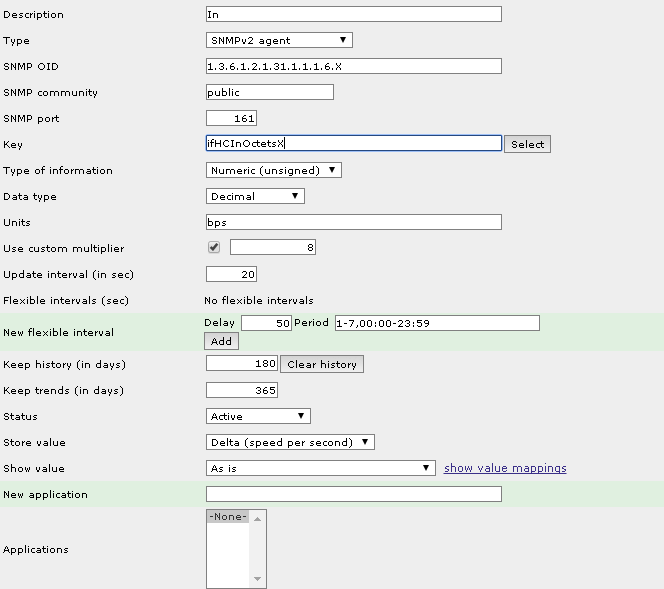Screen dimensions: 664x589
Task: Focus the SNMP OID input field
Action: point(353,67)
